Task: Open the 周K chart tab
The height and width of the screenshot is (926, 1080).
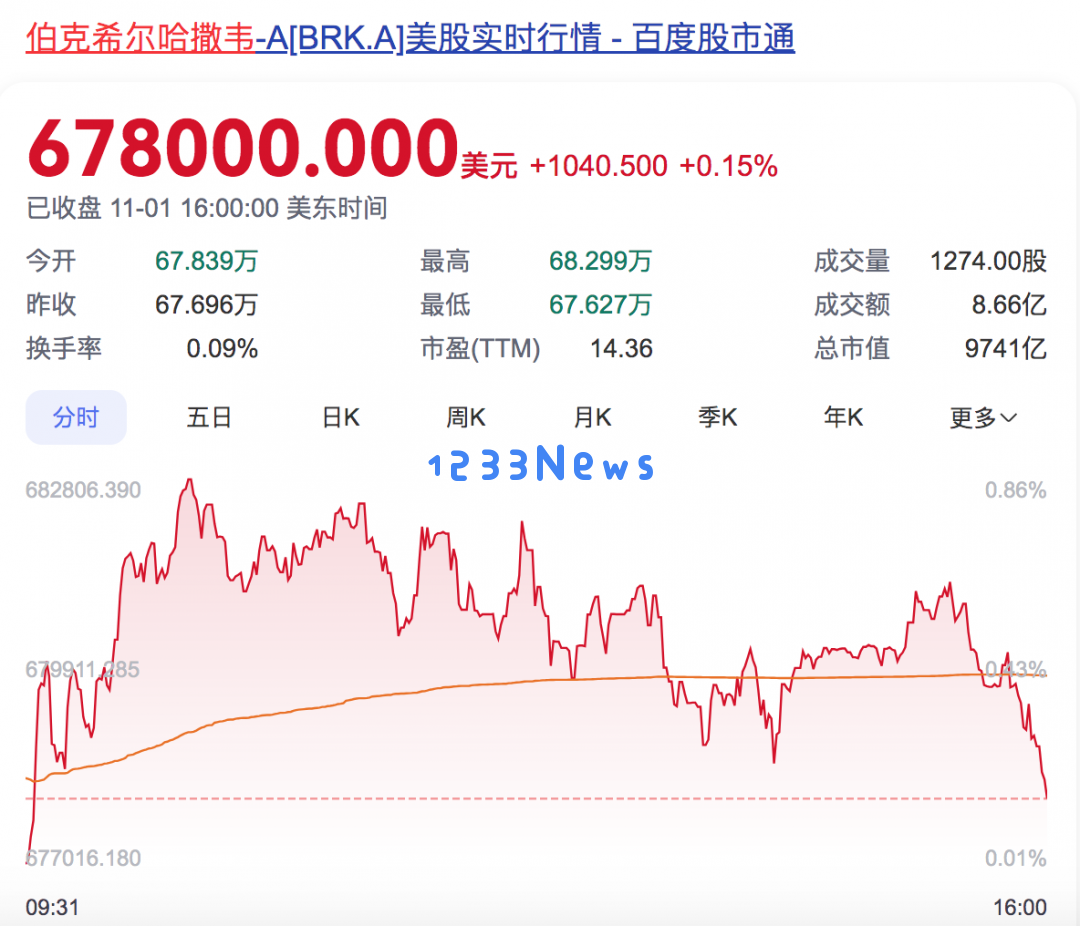Action: tap(466, 418)
